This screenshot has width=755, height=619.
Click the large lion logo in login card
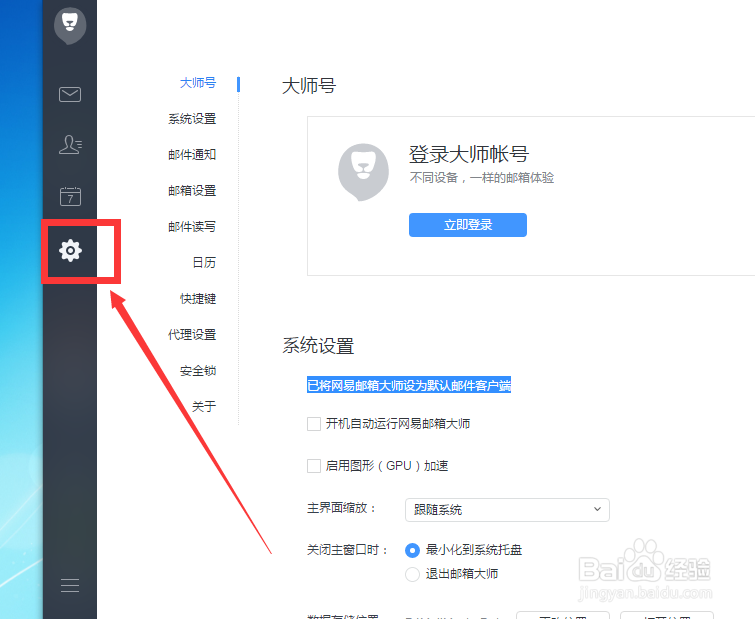click(x=363, y=172)
